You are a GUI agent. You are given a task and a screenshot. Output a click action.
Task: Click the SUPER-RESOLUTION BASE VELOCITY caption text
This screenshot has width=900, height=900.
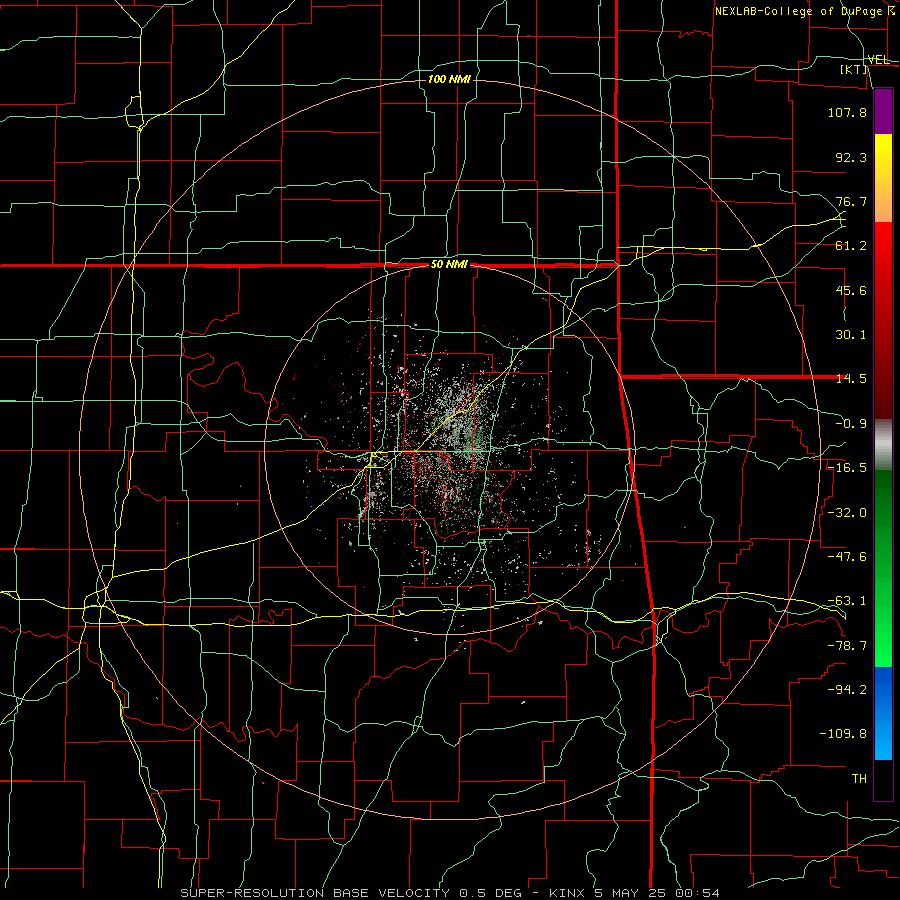(x=315, y=893)
